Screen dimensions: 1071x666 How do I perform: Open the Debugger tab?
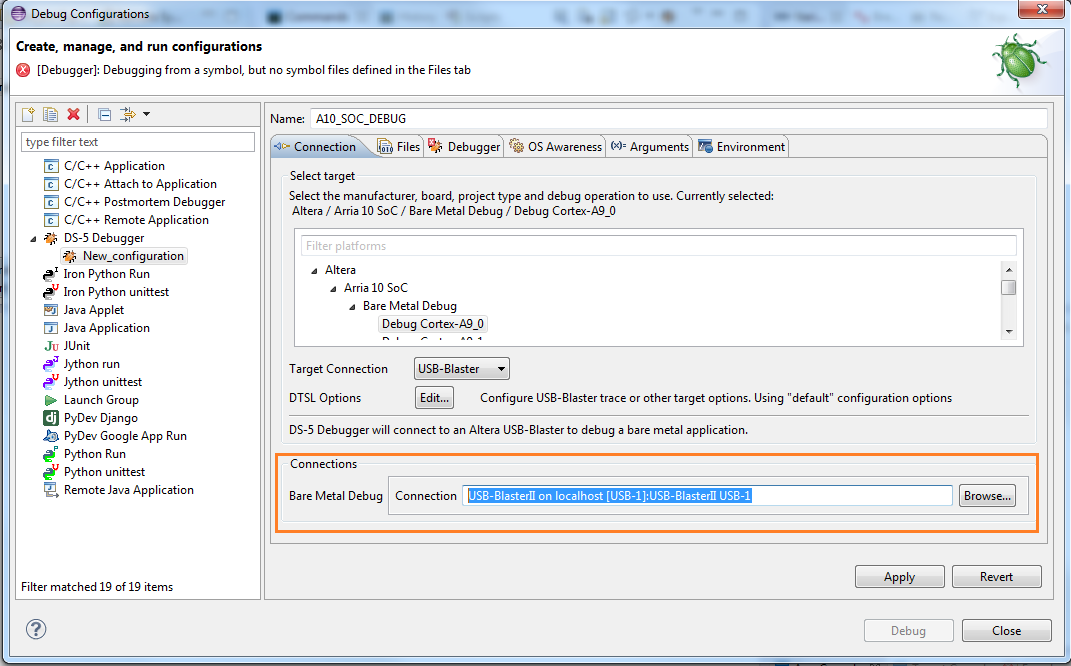pyautogui.click(x=464, y=147)
